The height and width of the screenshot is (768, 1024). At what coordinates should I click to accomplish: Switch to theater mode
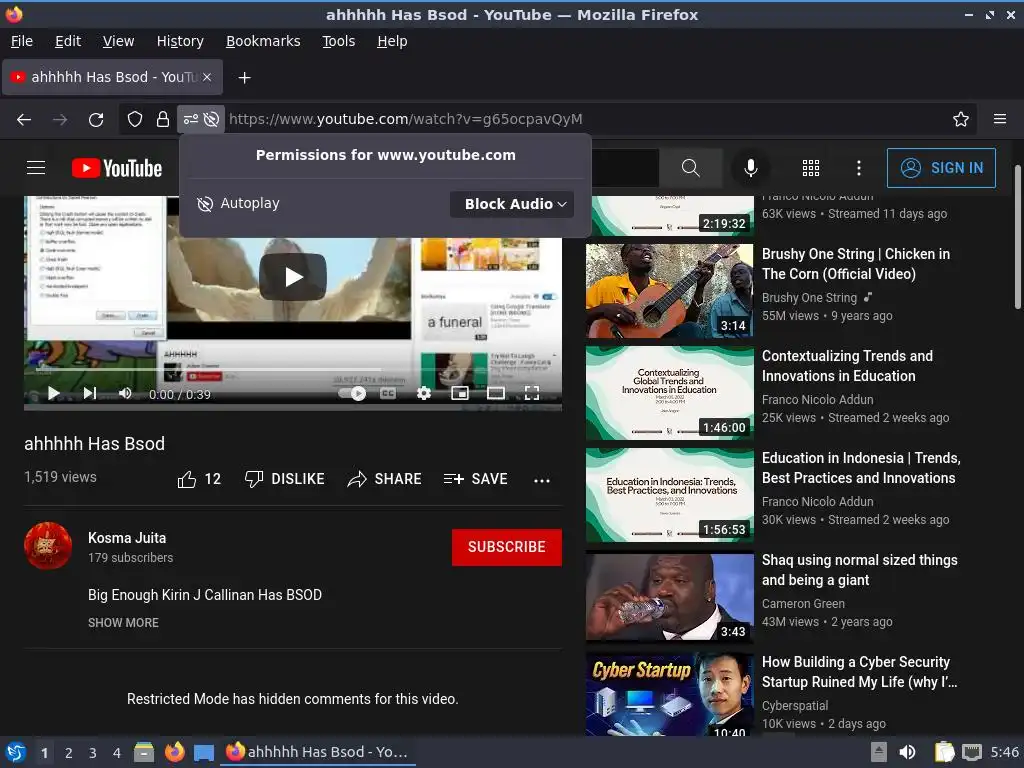click(x=496, y=393)
